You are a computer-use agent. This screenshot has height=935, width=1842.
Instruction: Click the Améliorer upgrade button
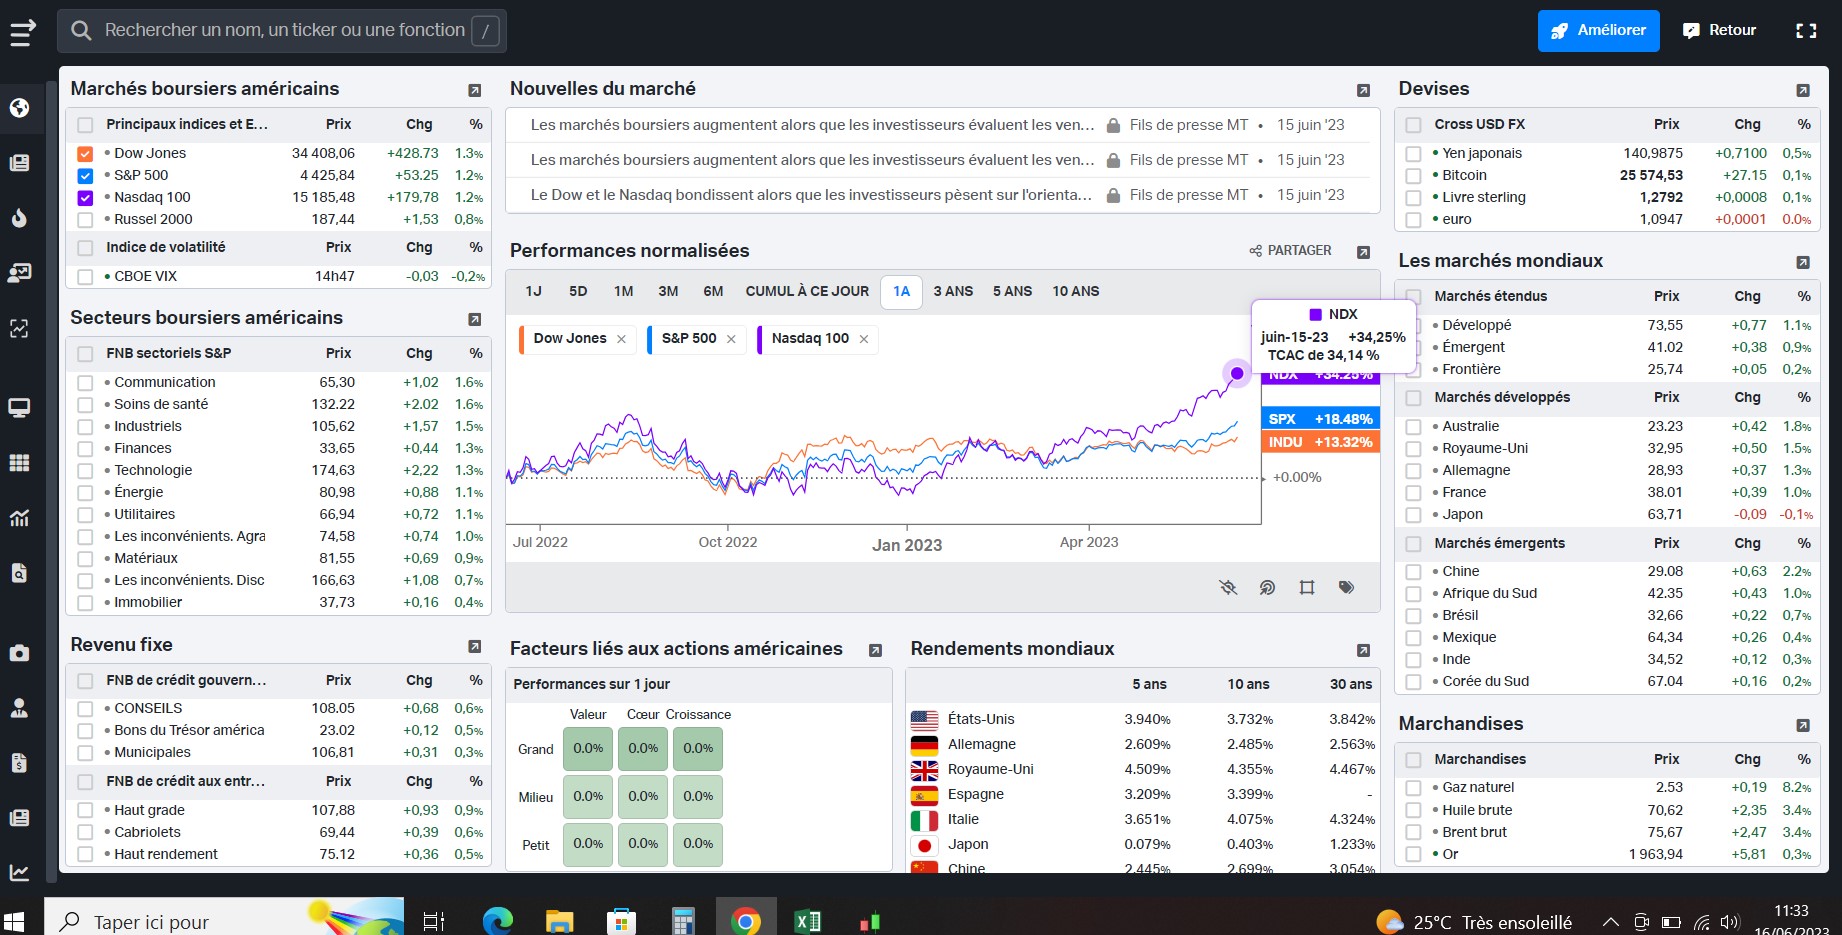point(1598,31)
